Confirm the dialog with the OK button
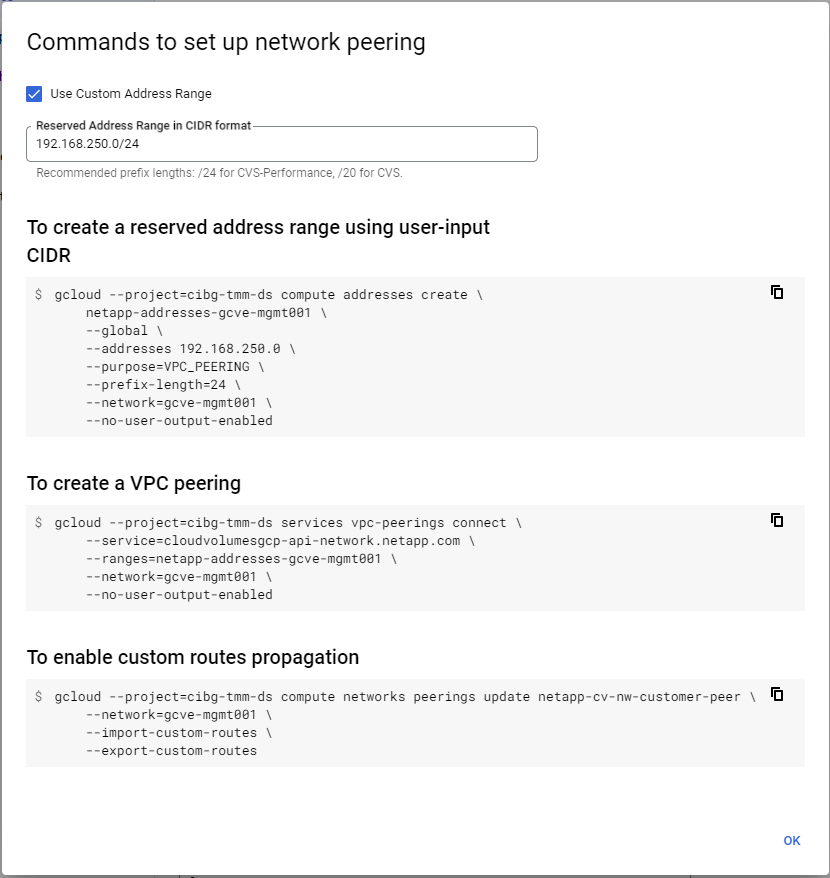The height and width of the screenshot is (878, 830). (x=792, y=840)
